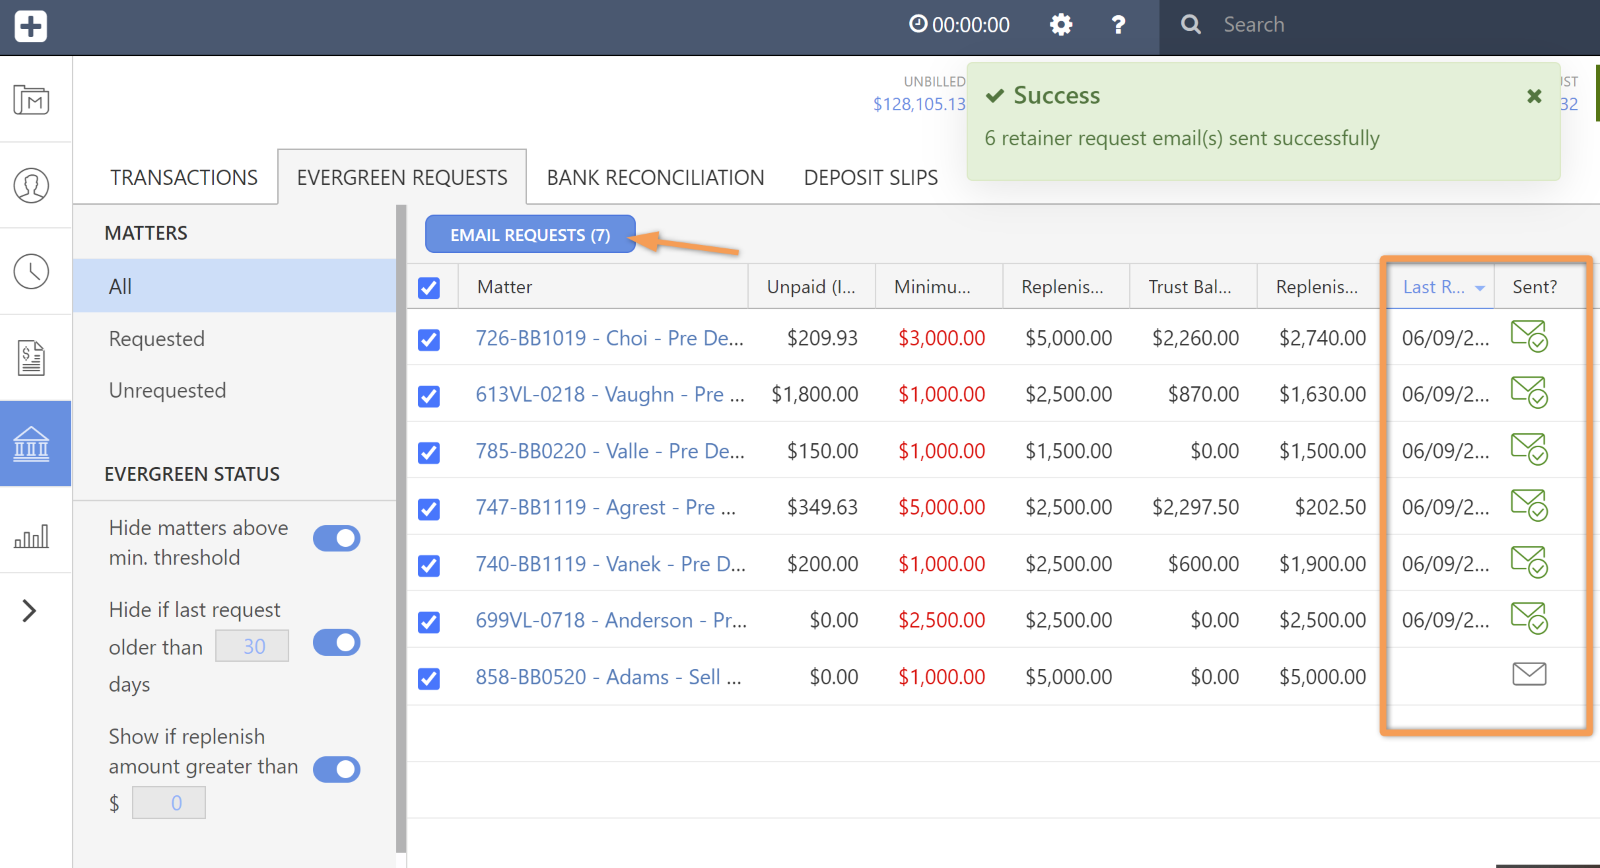Toggle Hide matters above min. threshold
The width and height of the screenshot is (1600, 868).
coord(337,538)
